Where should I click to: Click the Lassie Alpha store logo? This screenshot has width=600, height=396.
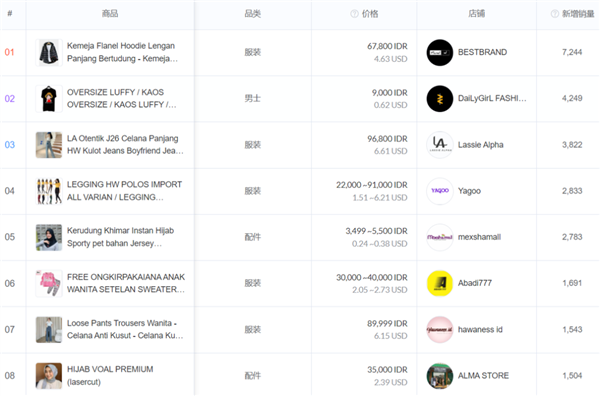click(x=440, y=145)
